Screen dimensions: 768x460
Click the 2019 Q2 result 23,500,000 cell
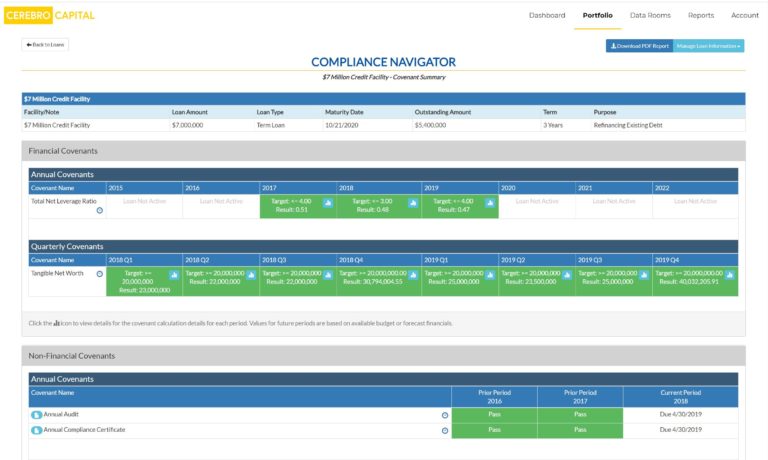[537, 281]
